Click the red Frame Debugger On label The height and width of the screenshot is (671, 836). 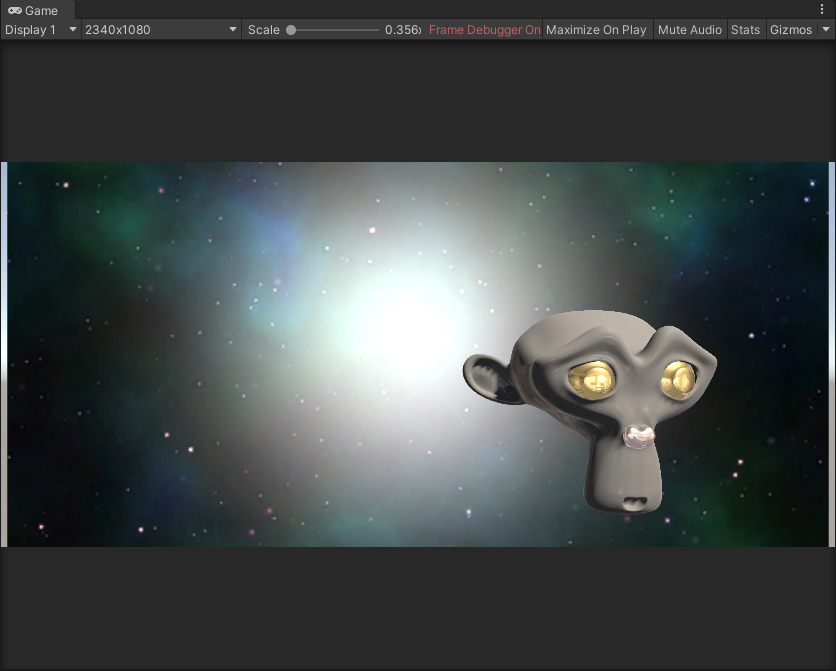pyautogui.click(x=484, y=30)
